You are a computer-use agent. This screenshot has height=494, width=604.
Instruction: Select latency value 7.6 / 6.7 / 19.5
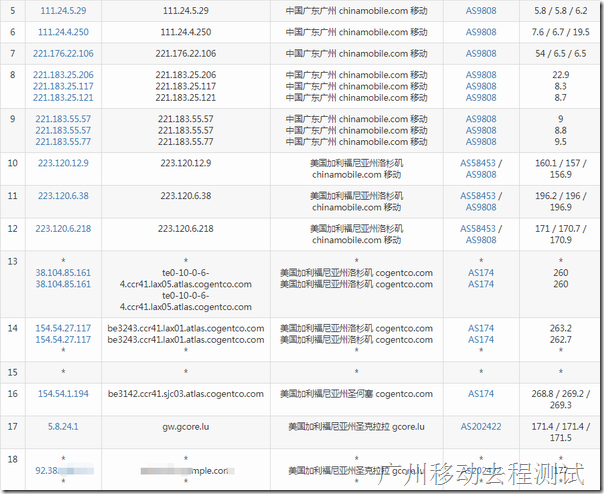(560, 32)
